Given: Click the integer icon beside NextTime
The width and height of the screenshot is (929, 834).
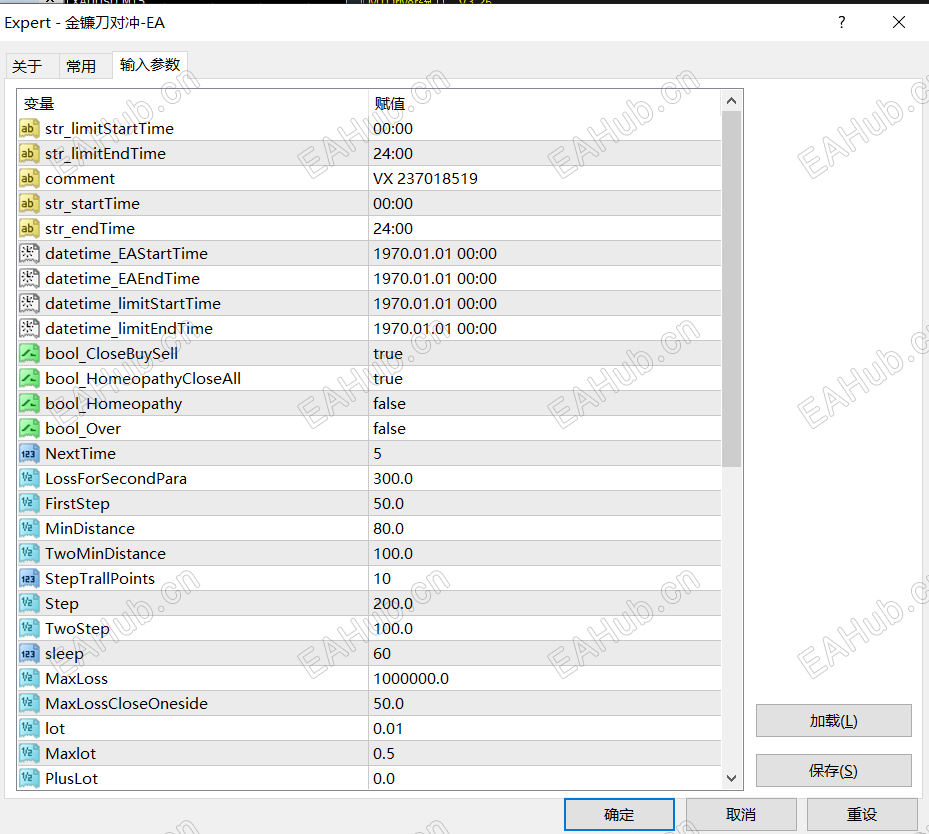Looking at the screenshot, I should (28, 454).
